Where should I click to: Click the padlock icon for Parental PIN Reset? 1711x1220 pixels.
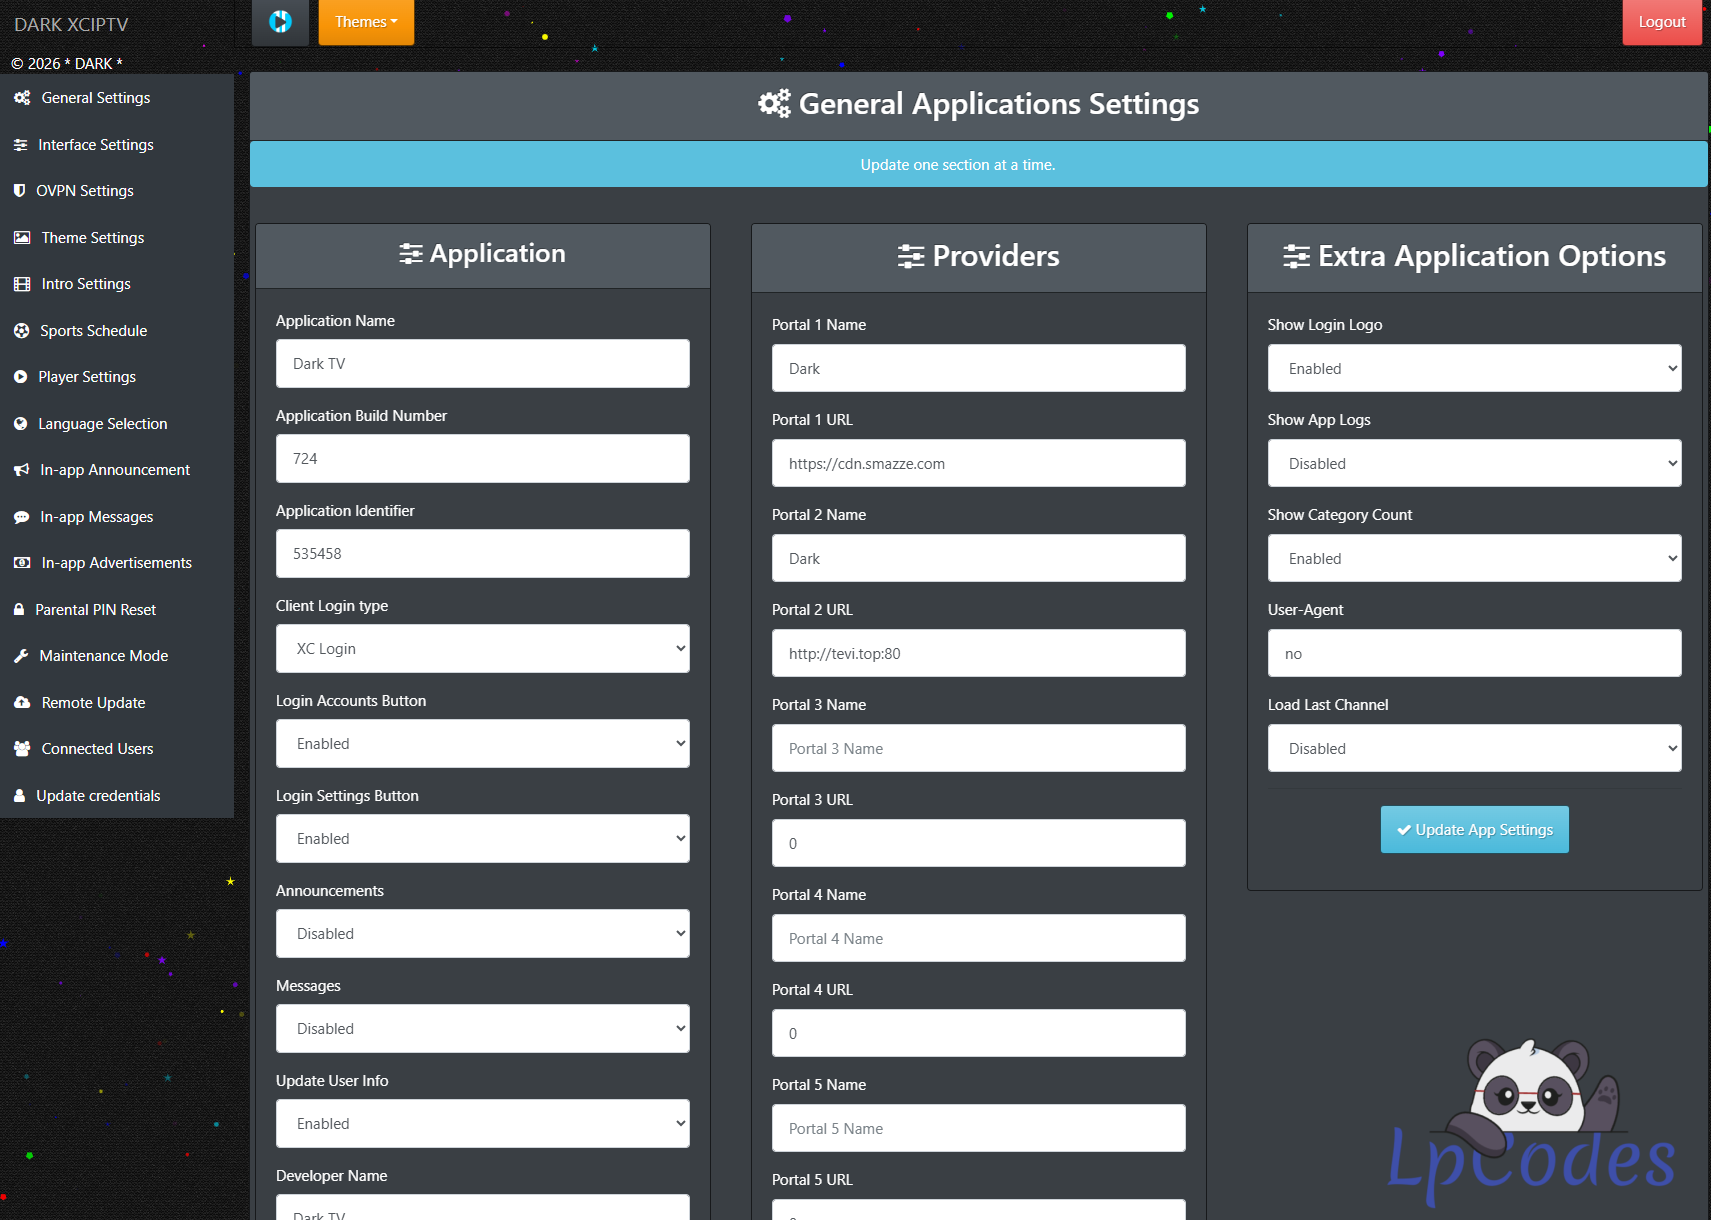[x=19, y=610]
